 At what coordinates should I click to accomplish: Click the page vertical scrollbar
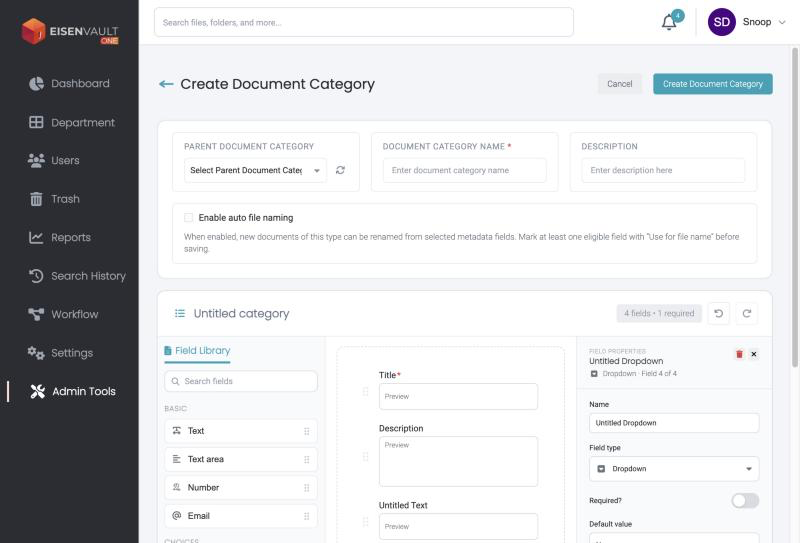[x=794, y=207]
